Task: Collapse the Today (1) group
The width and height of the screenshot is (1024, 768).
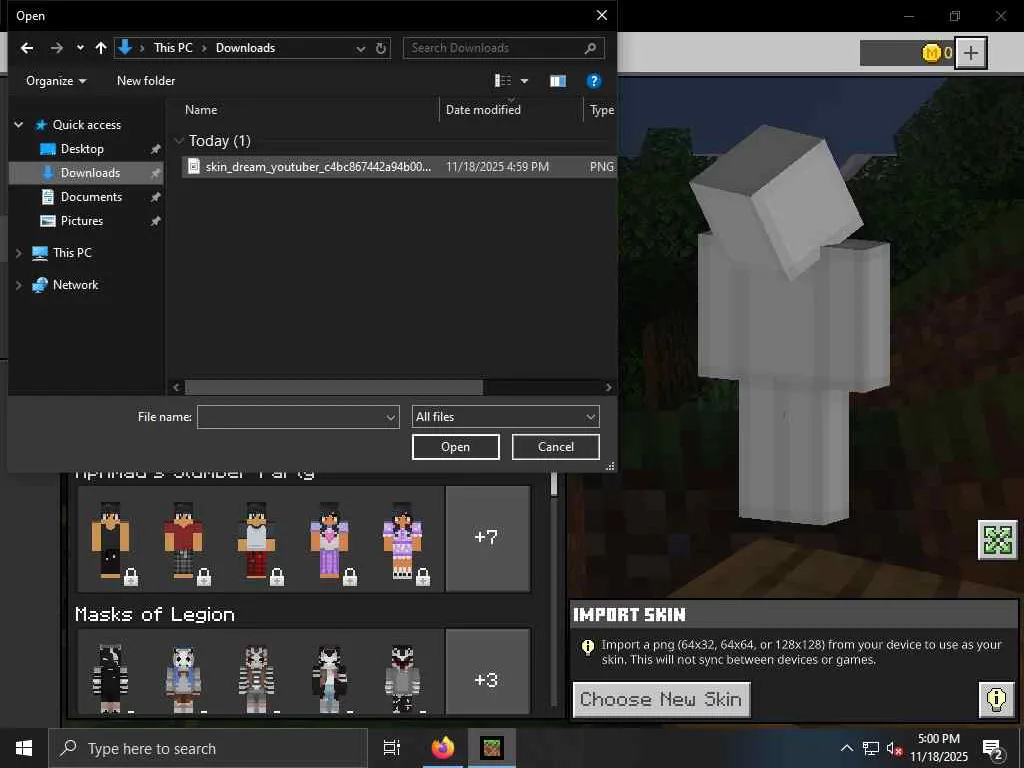Action: pyautogui.click(x=179, y=140)
